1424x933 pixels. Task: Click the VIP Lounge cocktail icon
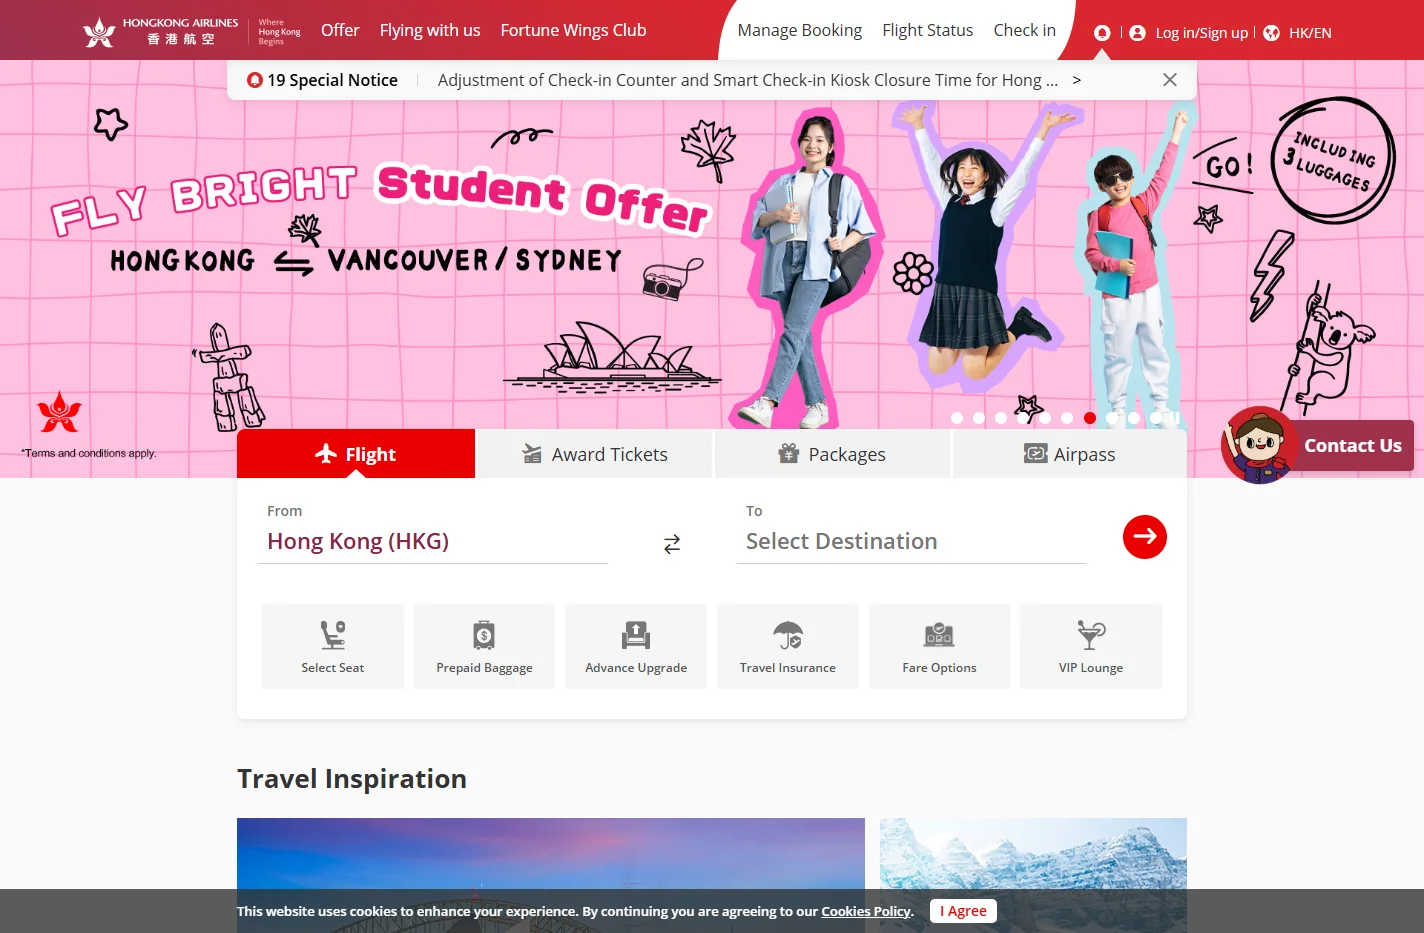coord(1091,635)
